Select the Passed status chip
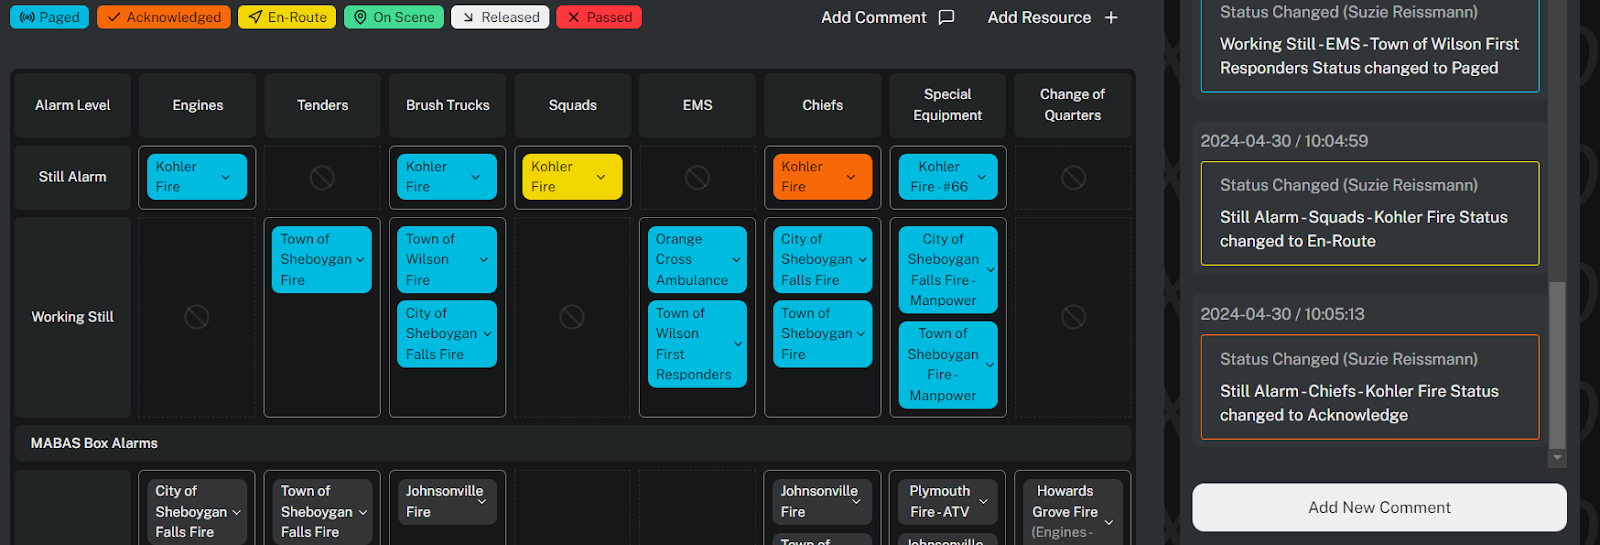This screenshot has height=545, width=1600. pos(599,17)
